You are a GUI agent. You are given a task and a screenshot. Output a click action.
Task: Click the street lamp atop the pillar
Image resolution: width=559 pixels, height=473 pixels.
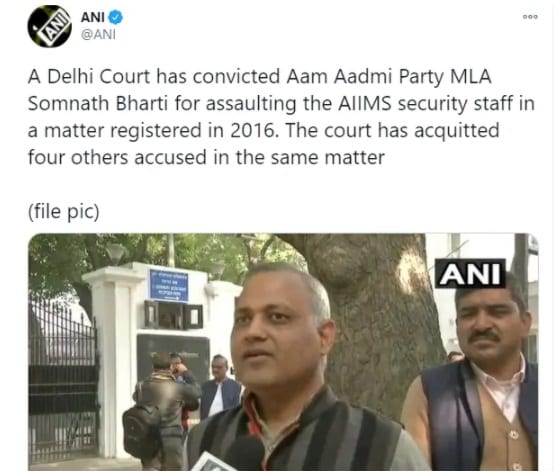(116, 254)
